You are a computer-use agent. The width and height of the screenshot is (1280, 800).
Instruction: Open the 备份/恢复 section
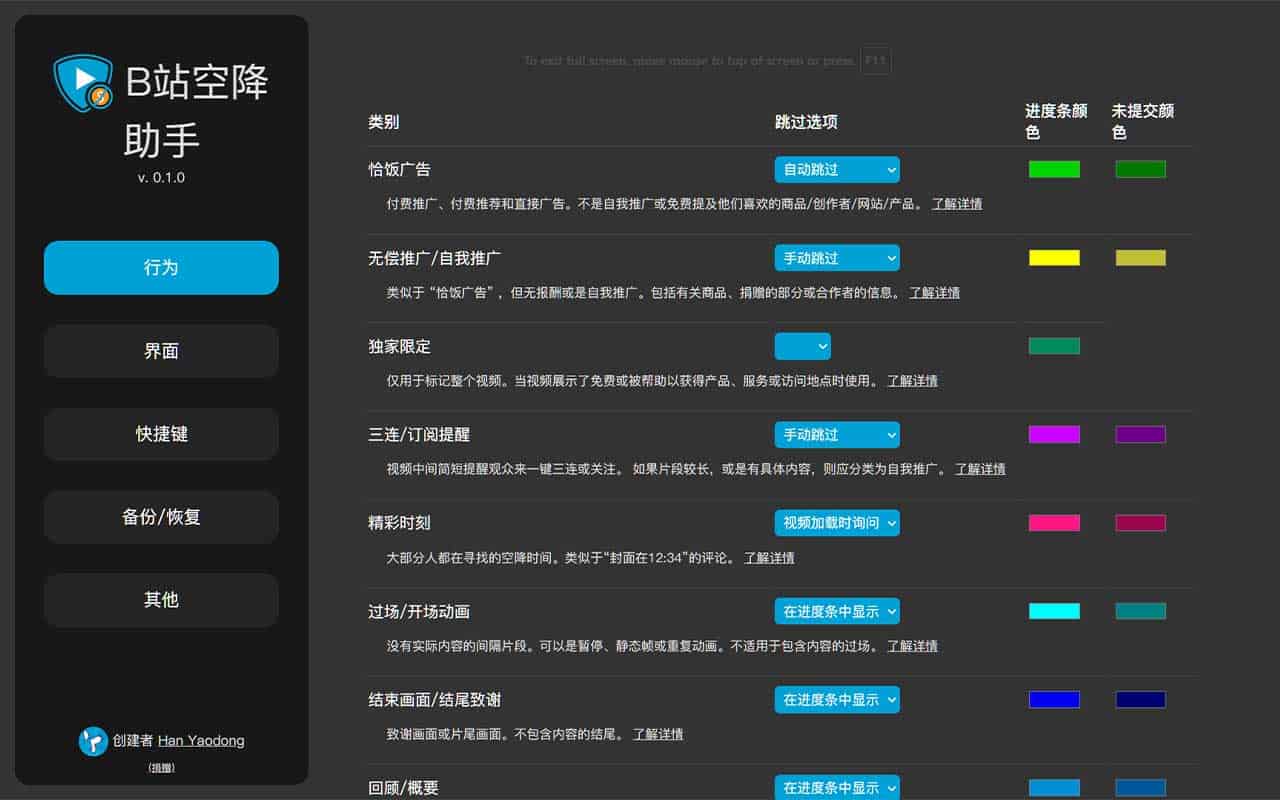click(x=160, y=517)
